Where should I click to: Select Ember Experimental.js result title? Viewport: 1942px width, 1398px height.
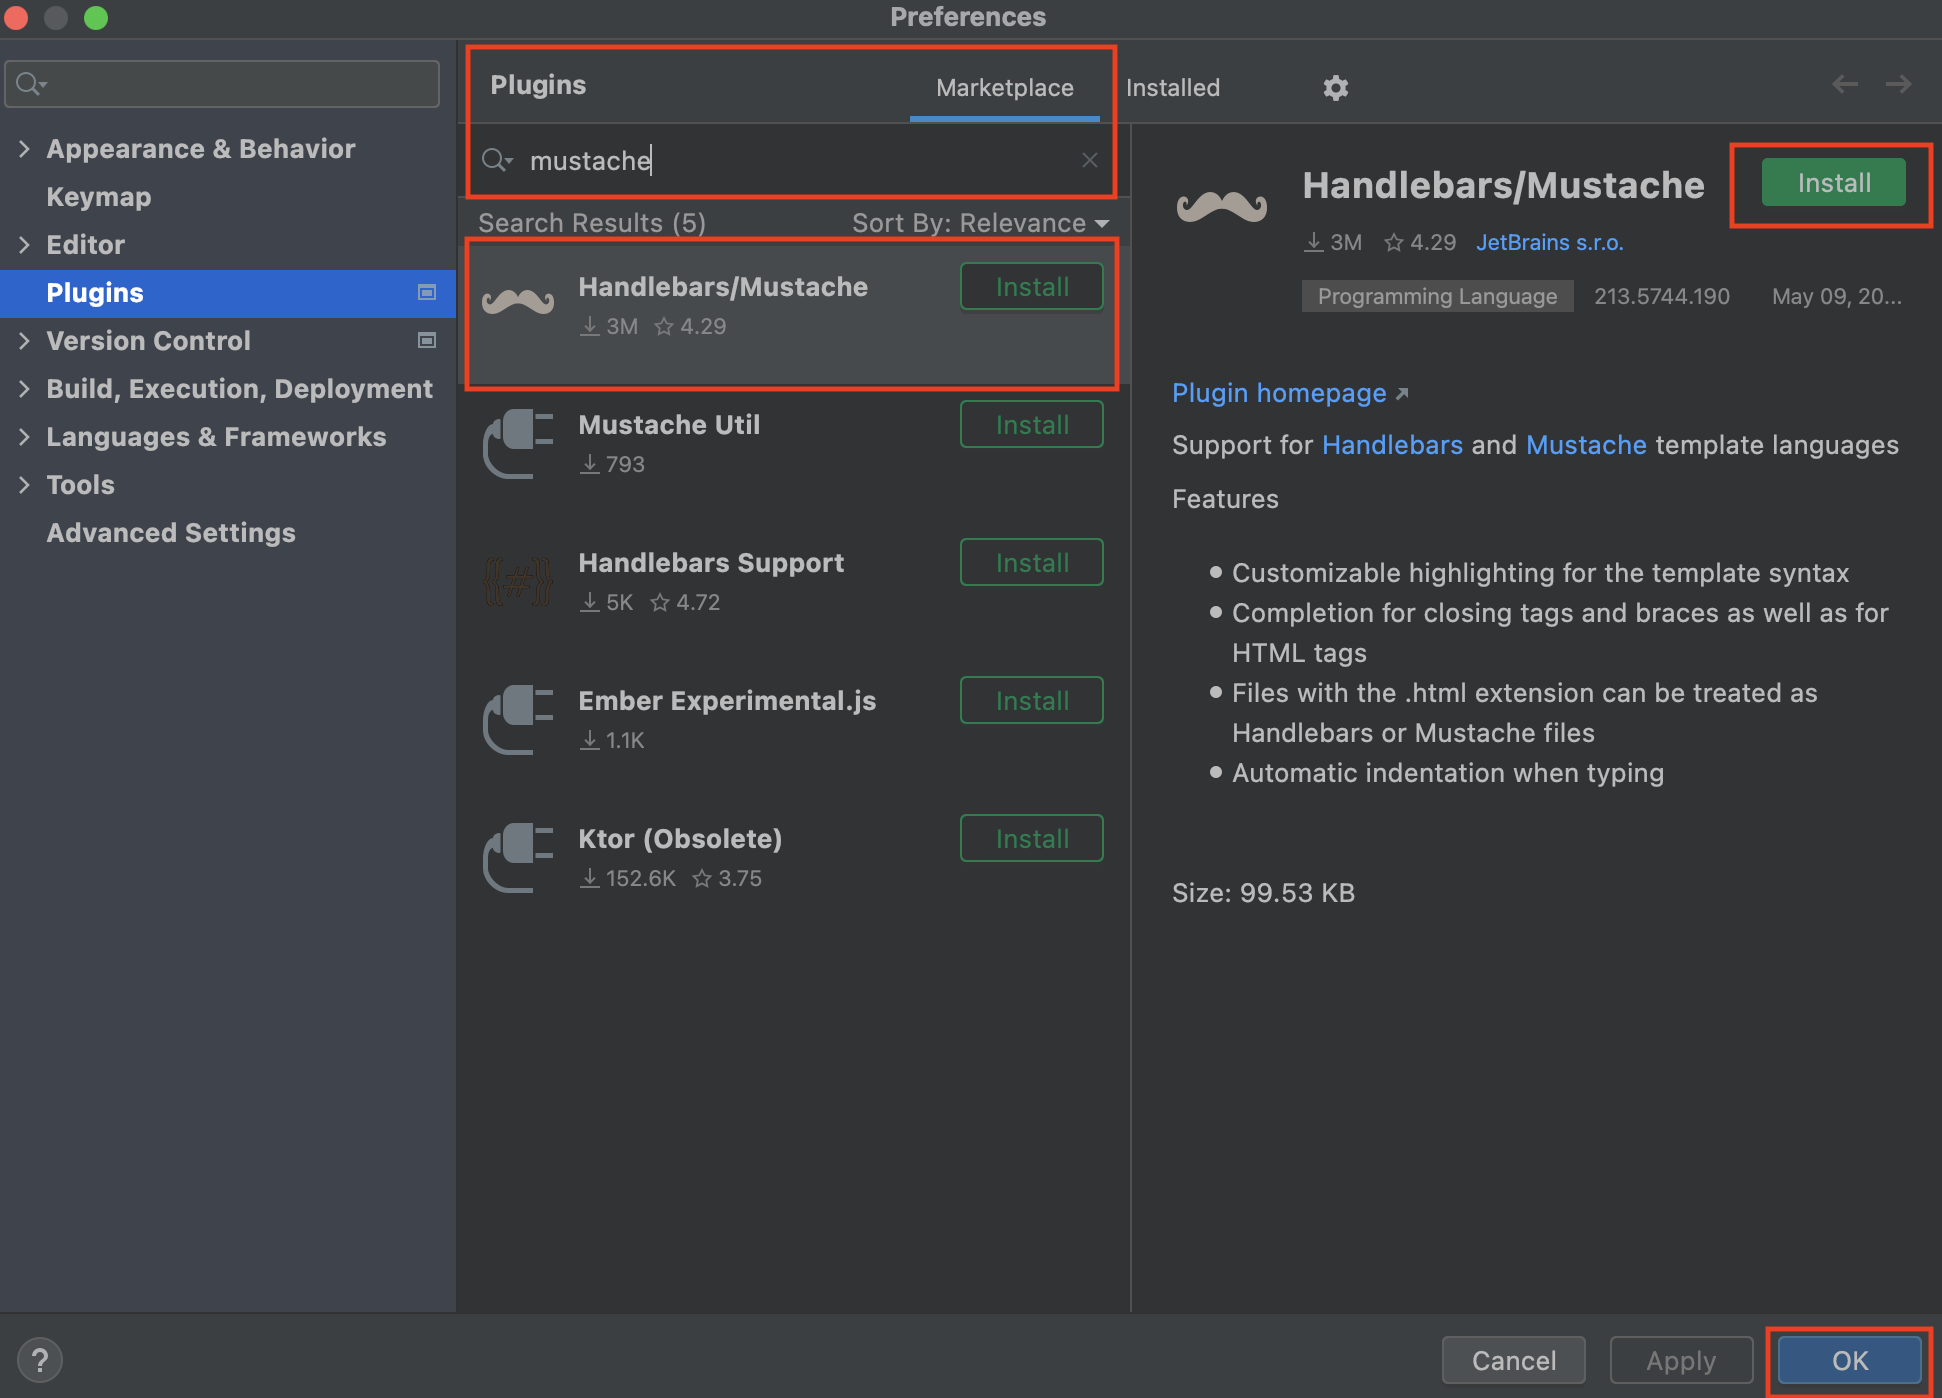click(x=727, y=701)
